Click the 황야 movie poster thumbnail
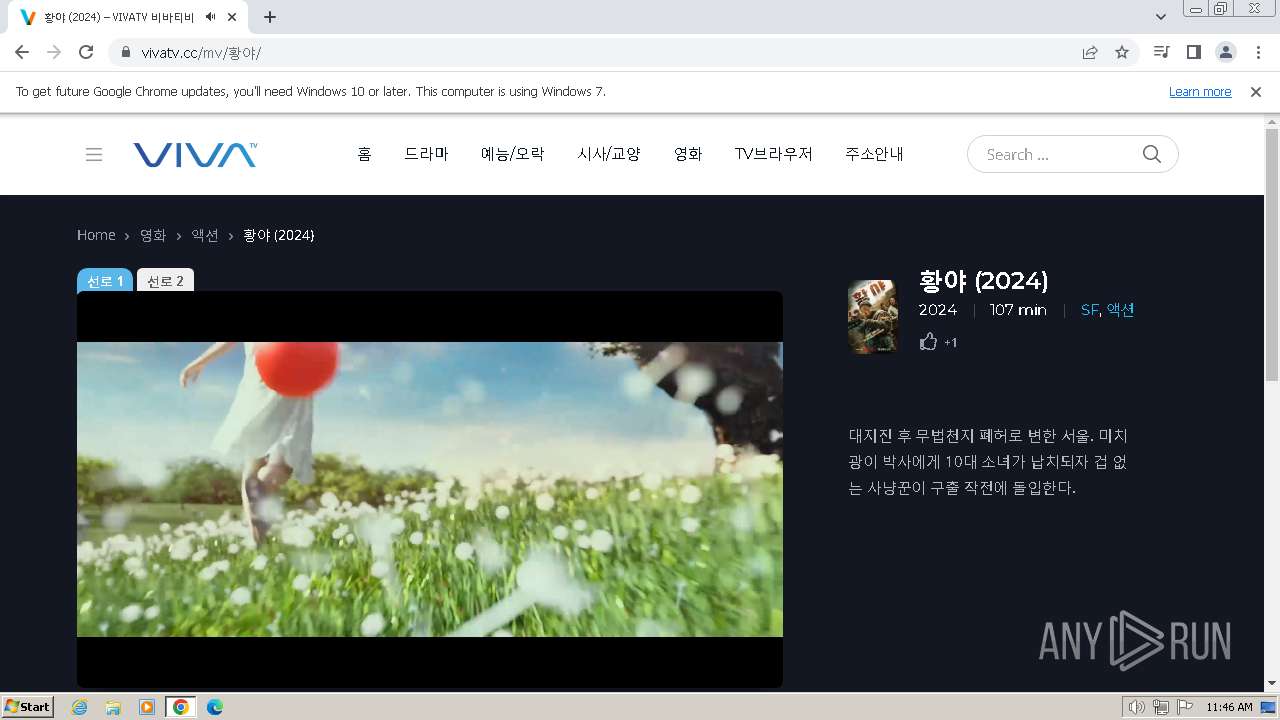 (873, 317)
